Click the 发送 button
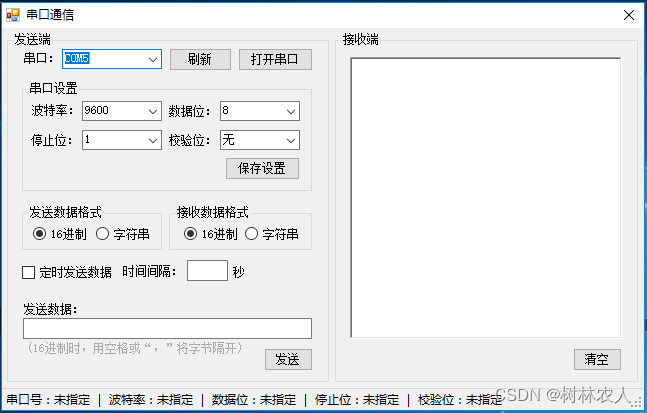This screenshot has width=647, height=413. click(288, 359)
